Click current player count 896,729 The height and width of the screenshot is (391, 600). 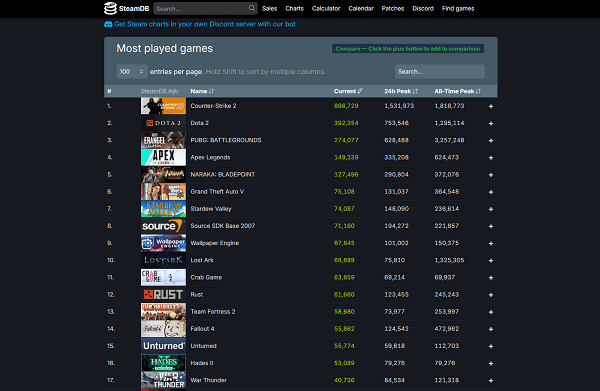click(x=346, y=106)
